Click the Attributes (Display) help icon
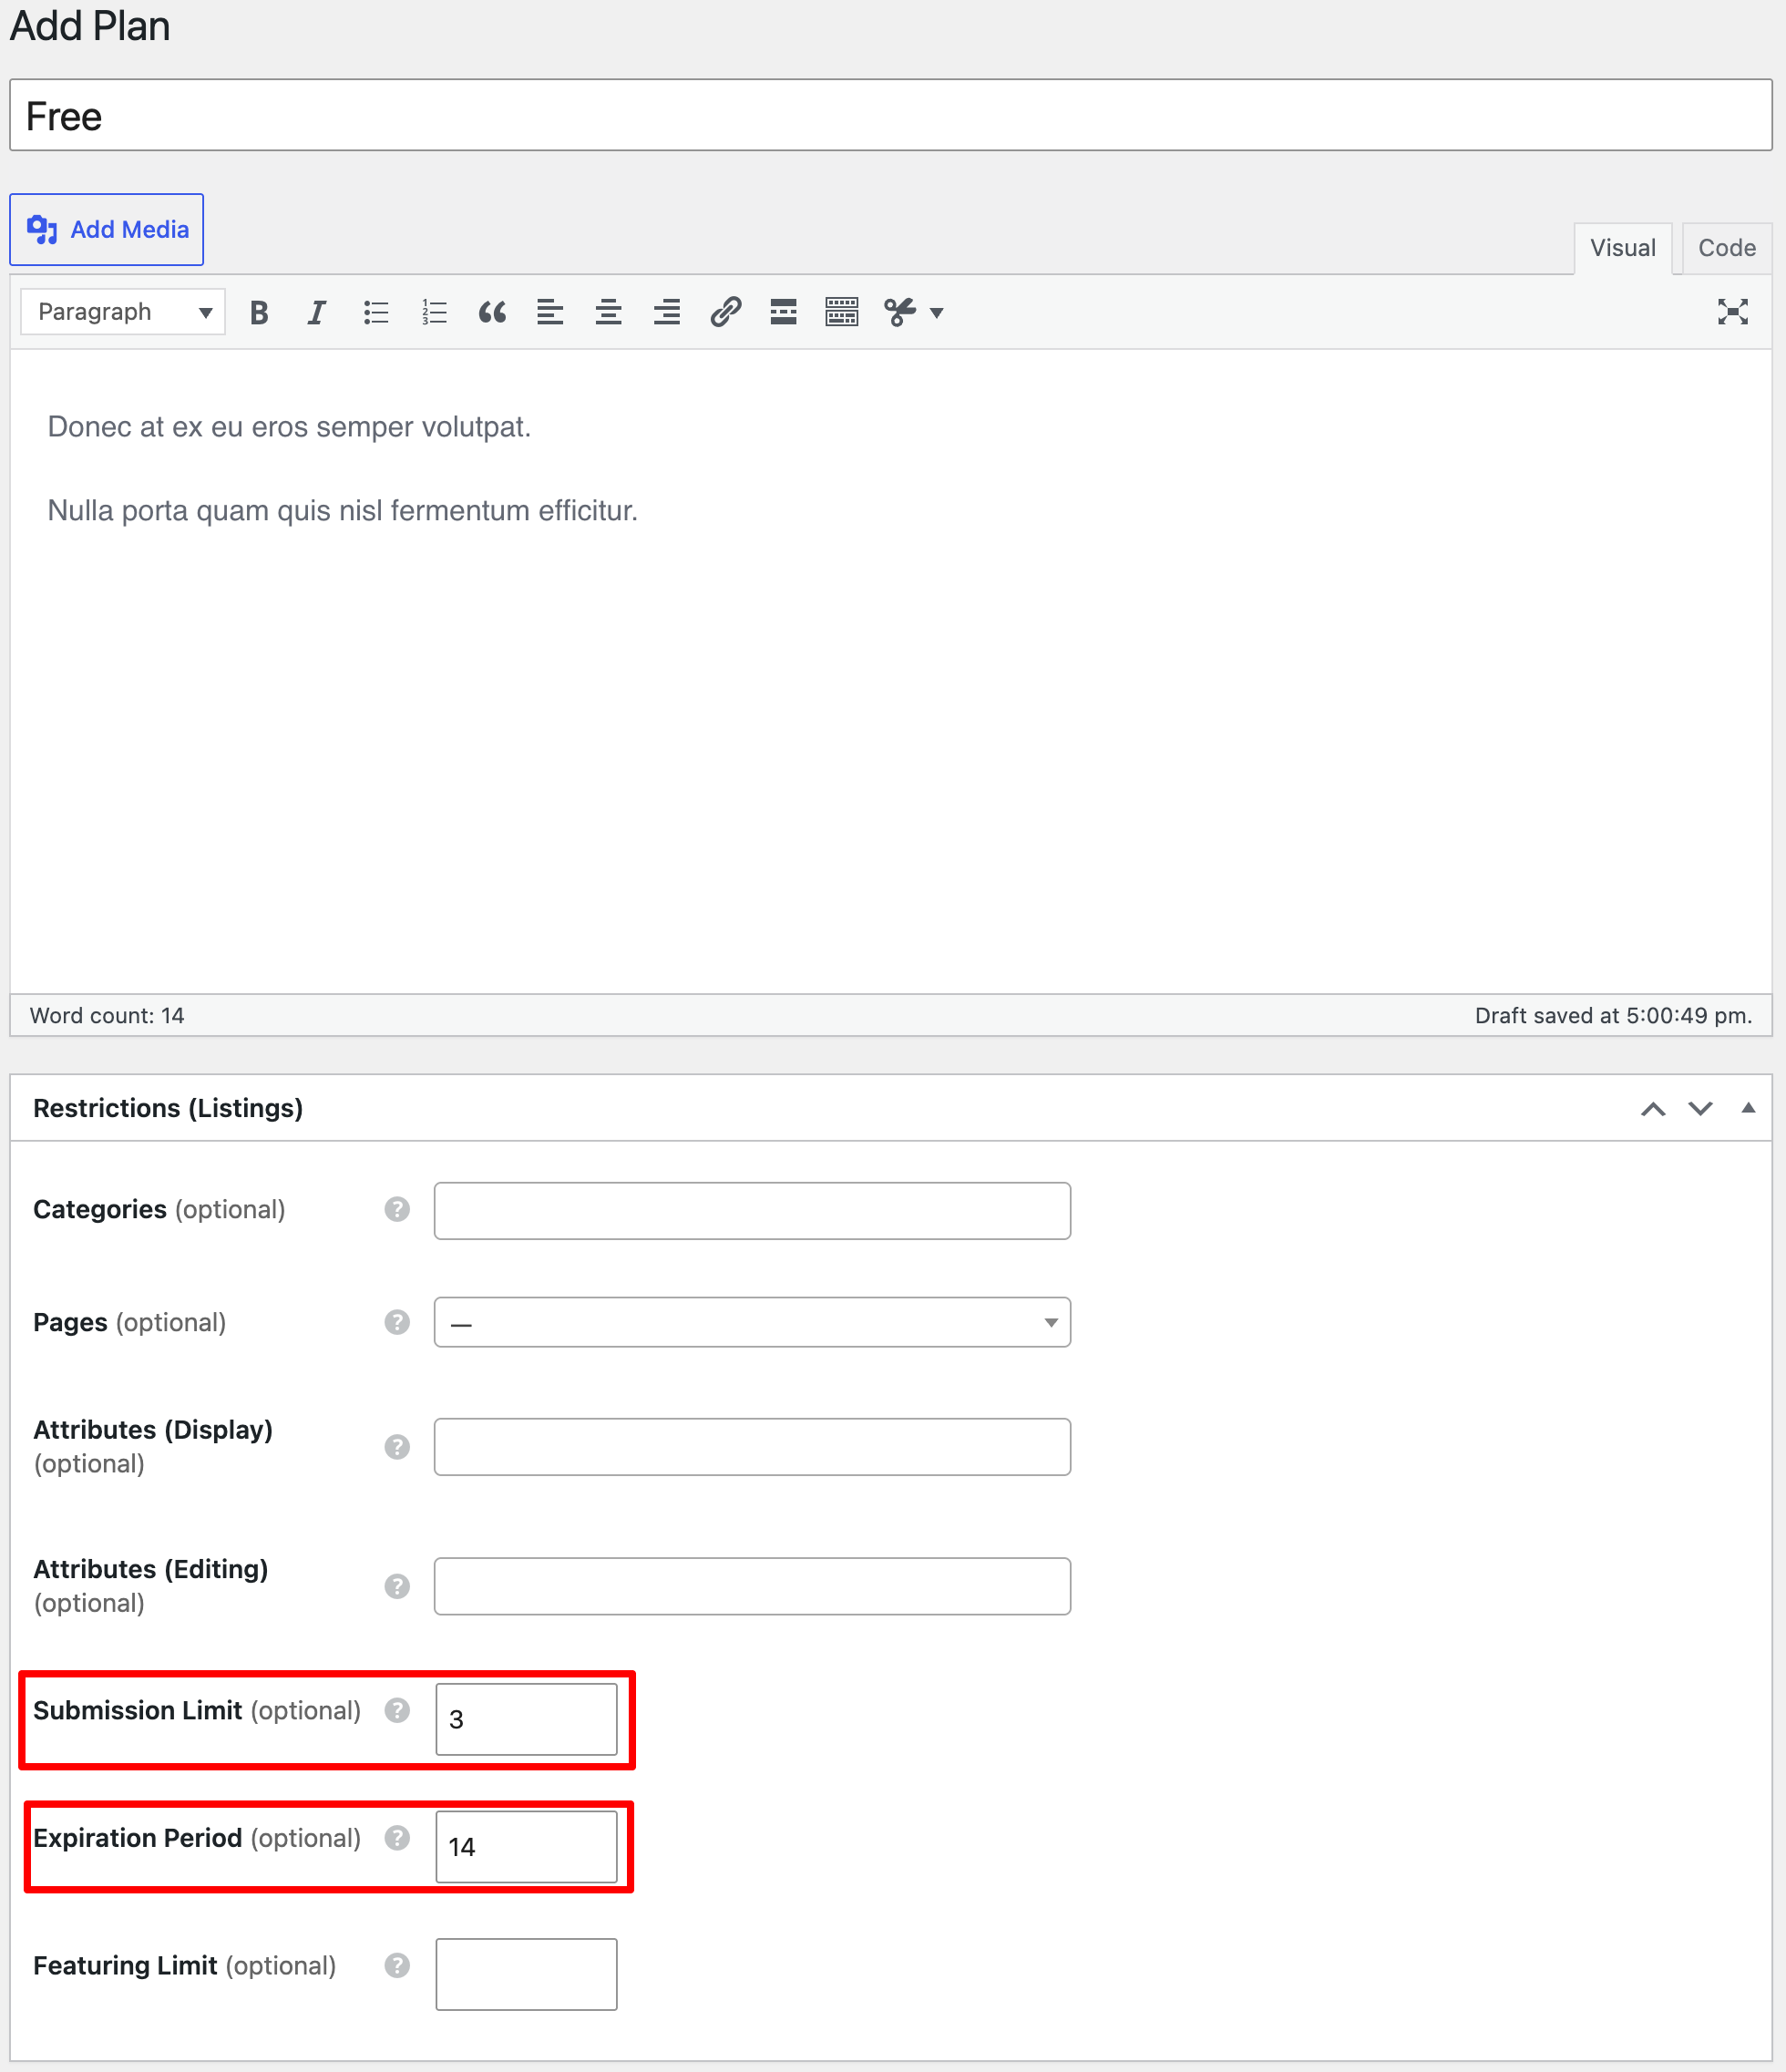 [397, 1447]
